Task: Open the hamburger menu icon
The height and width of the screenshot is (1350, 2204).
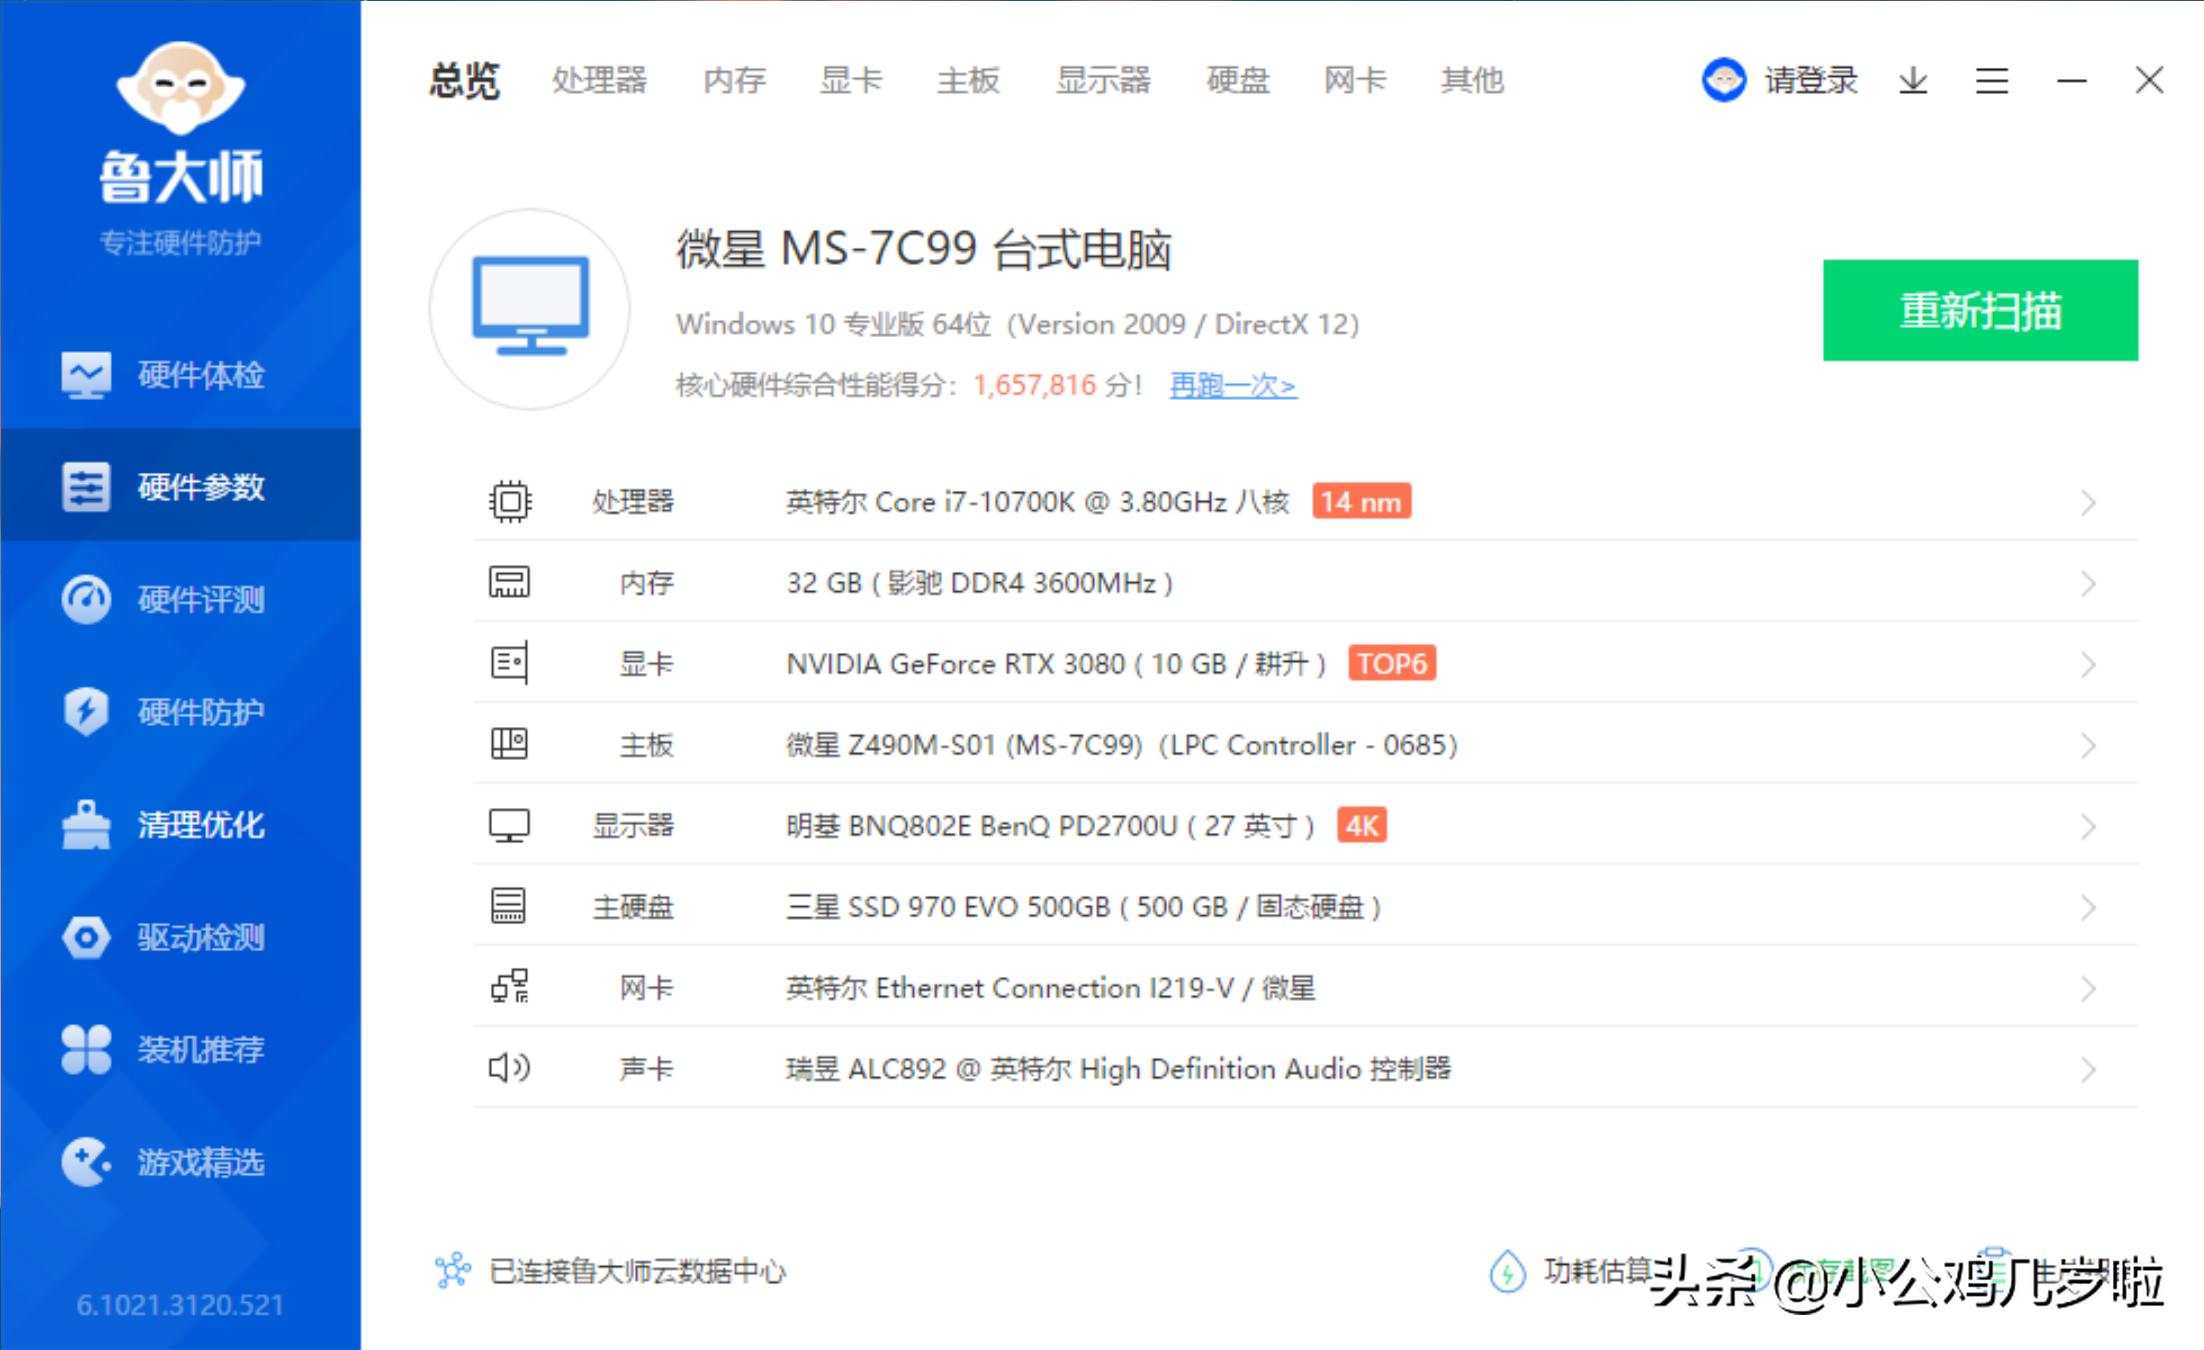Action: click(1991, 80)
